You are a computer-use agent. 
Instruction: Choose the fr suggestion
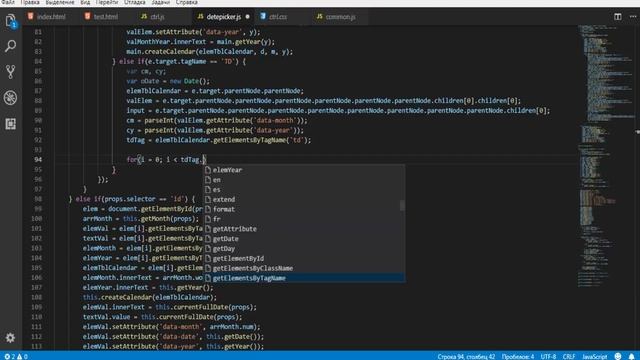coord(304,219)
